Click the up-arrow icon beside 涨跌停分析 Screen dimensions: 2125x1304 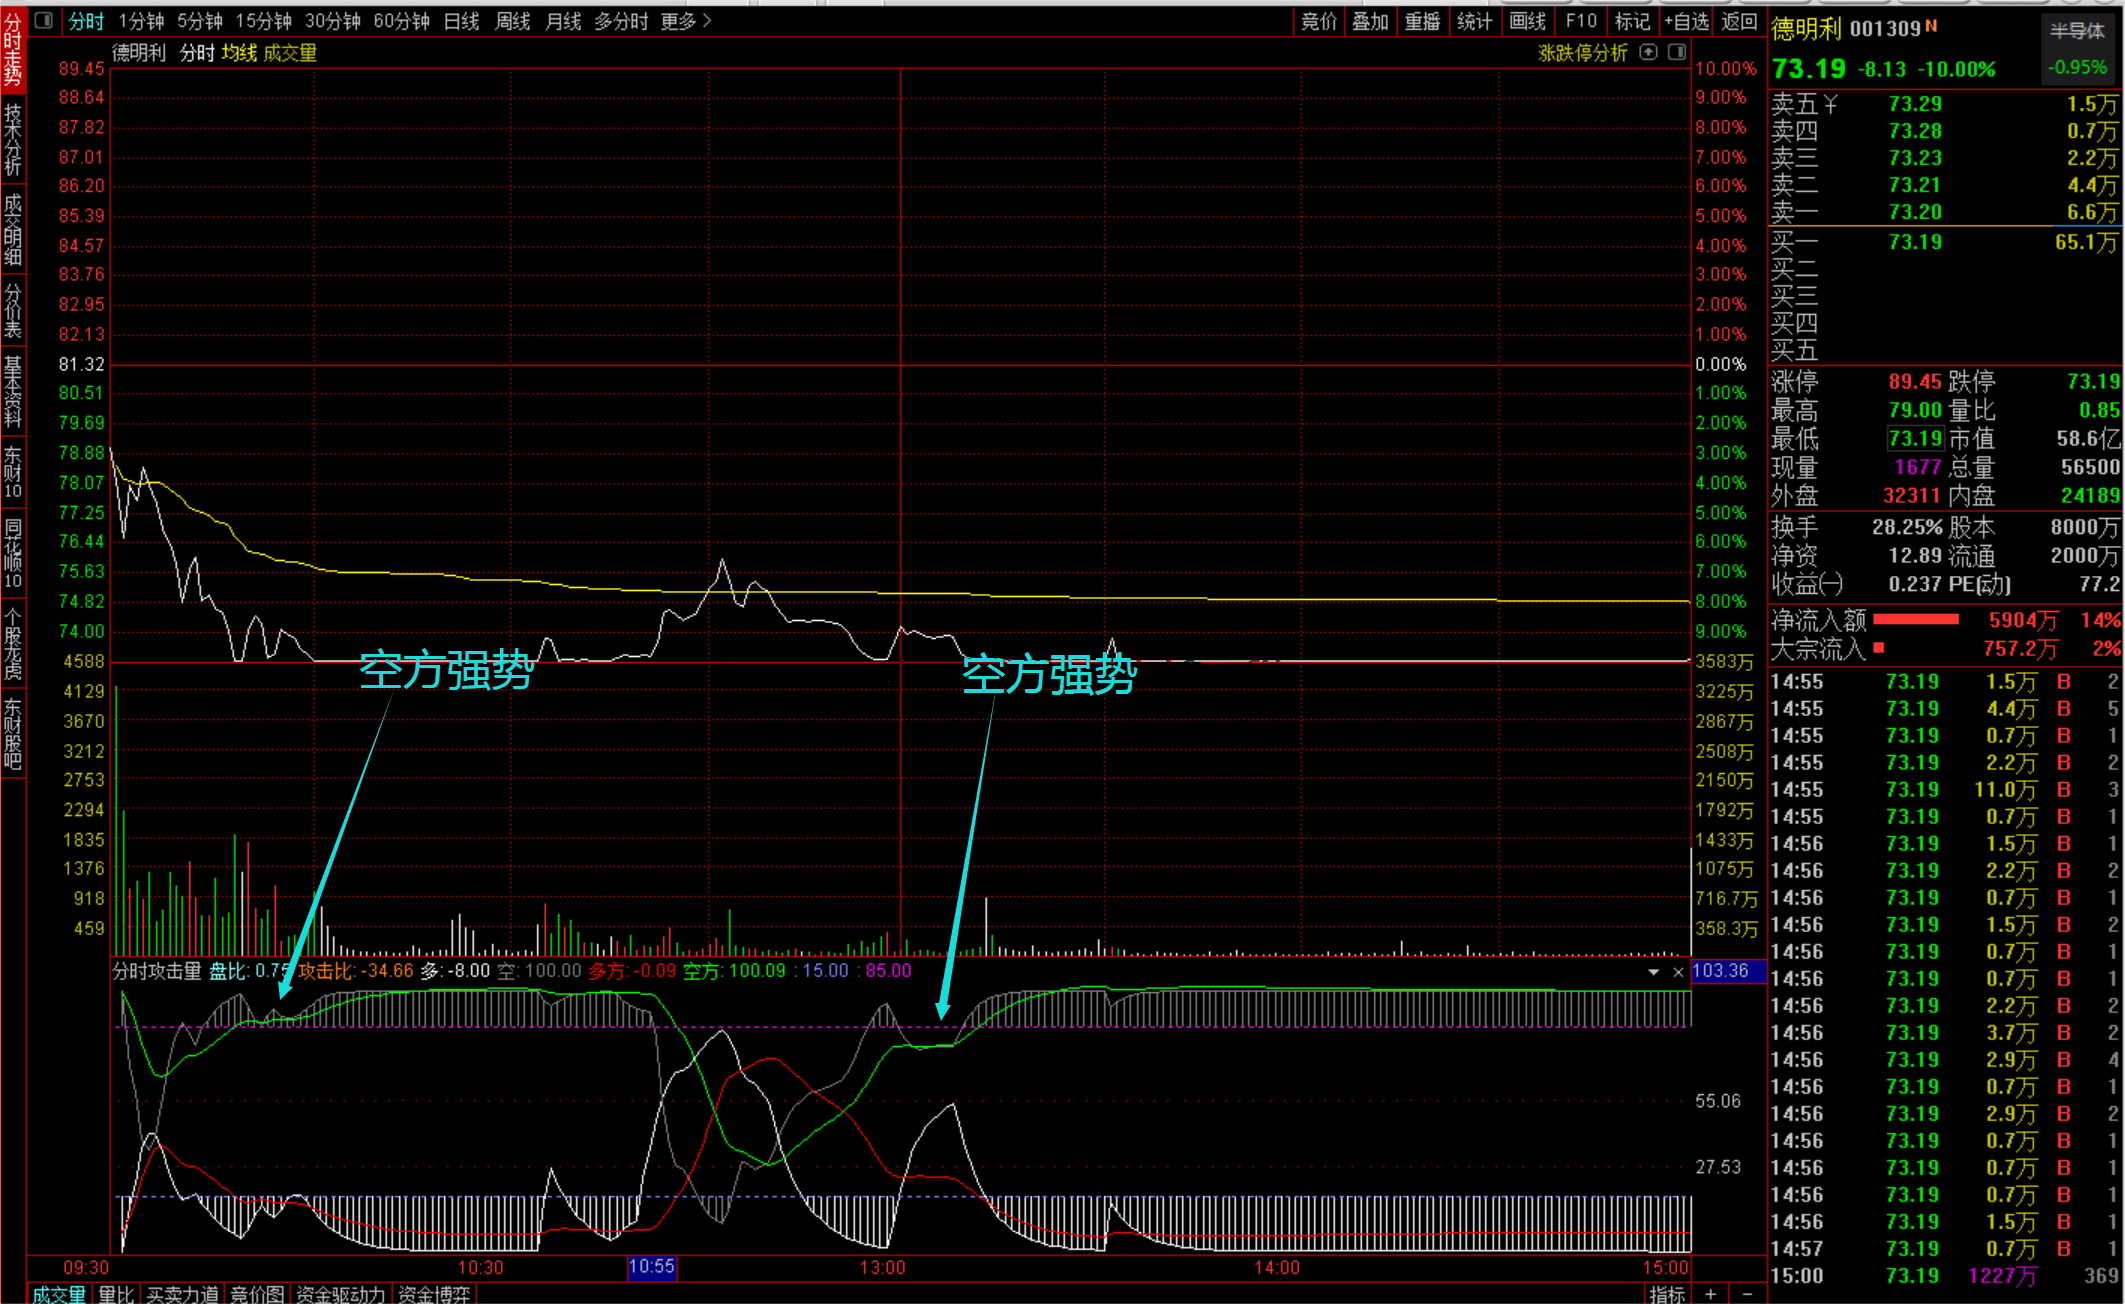1649,52
